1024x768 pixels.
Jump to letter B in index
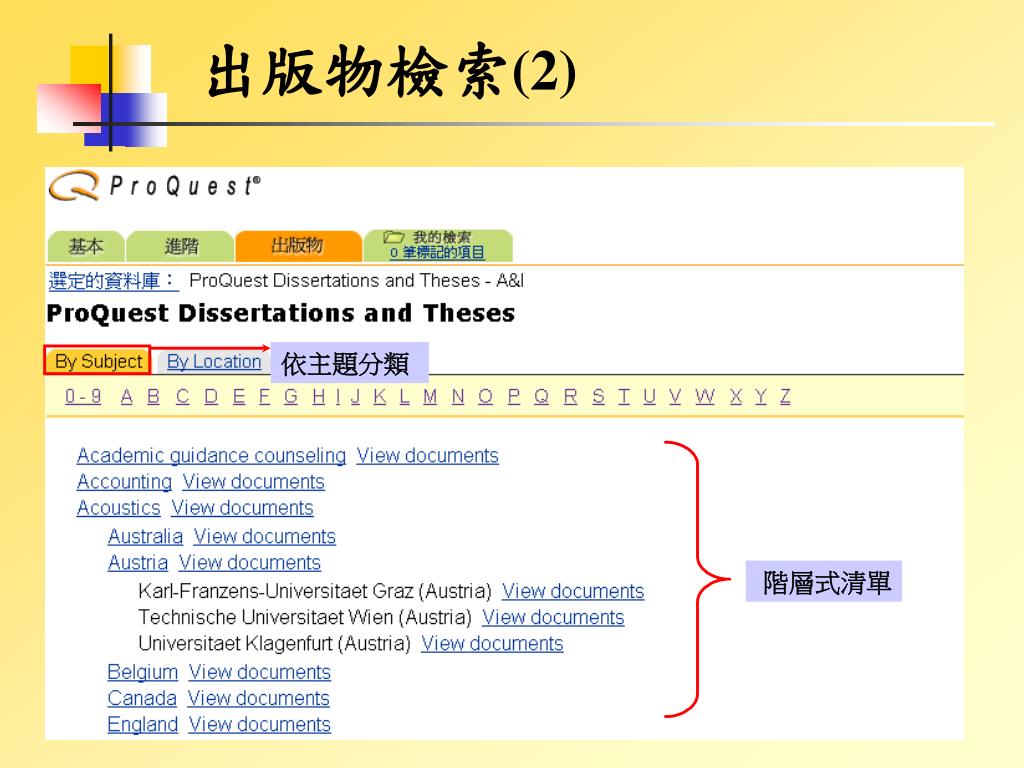[x=153, y=396]
